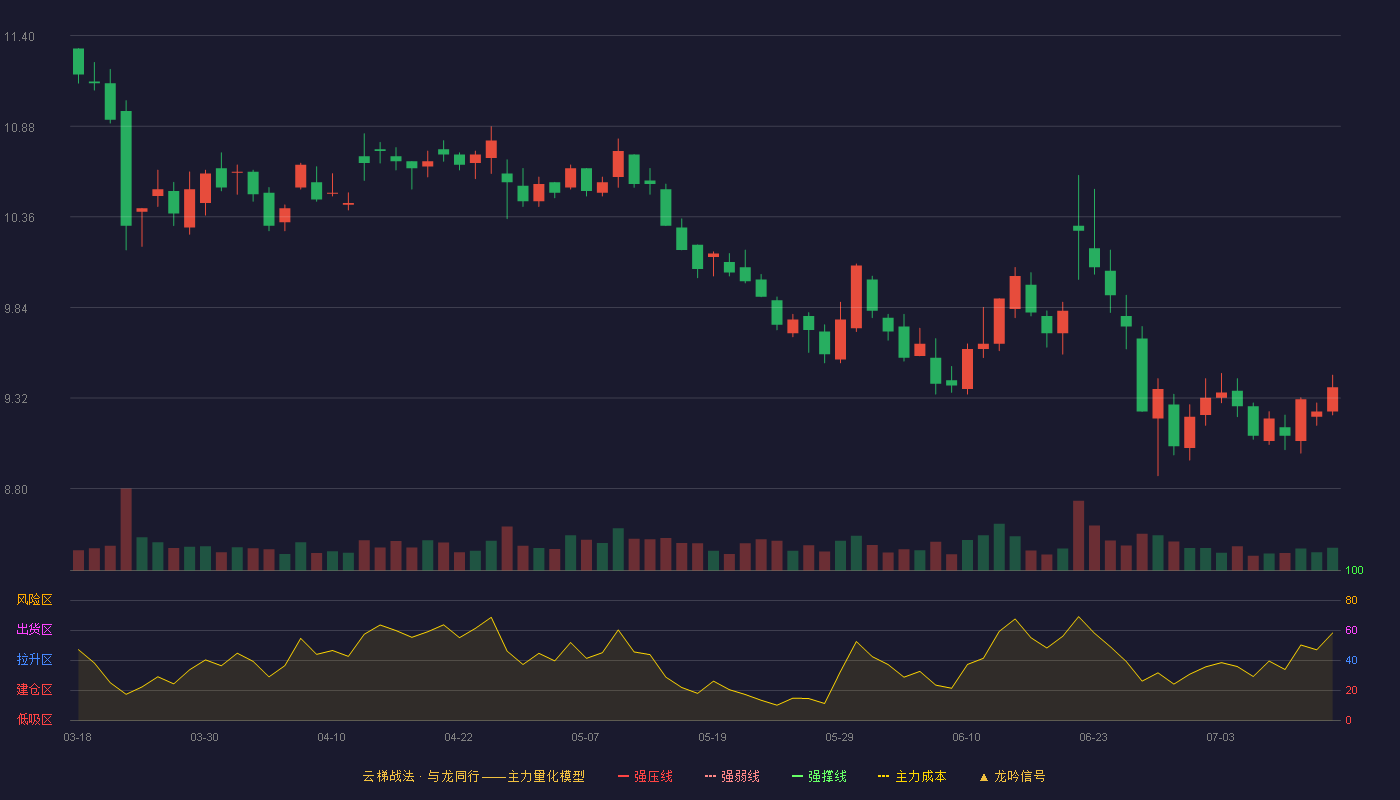Click the 06-10 date label
This screenshot has height=800, width=1400.
click(966, 737)
